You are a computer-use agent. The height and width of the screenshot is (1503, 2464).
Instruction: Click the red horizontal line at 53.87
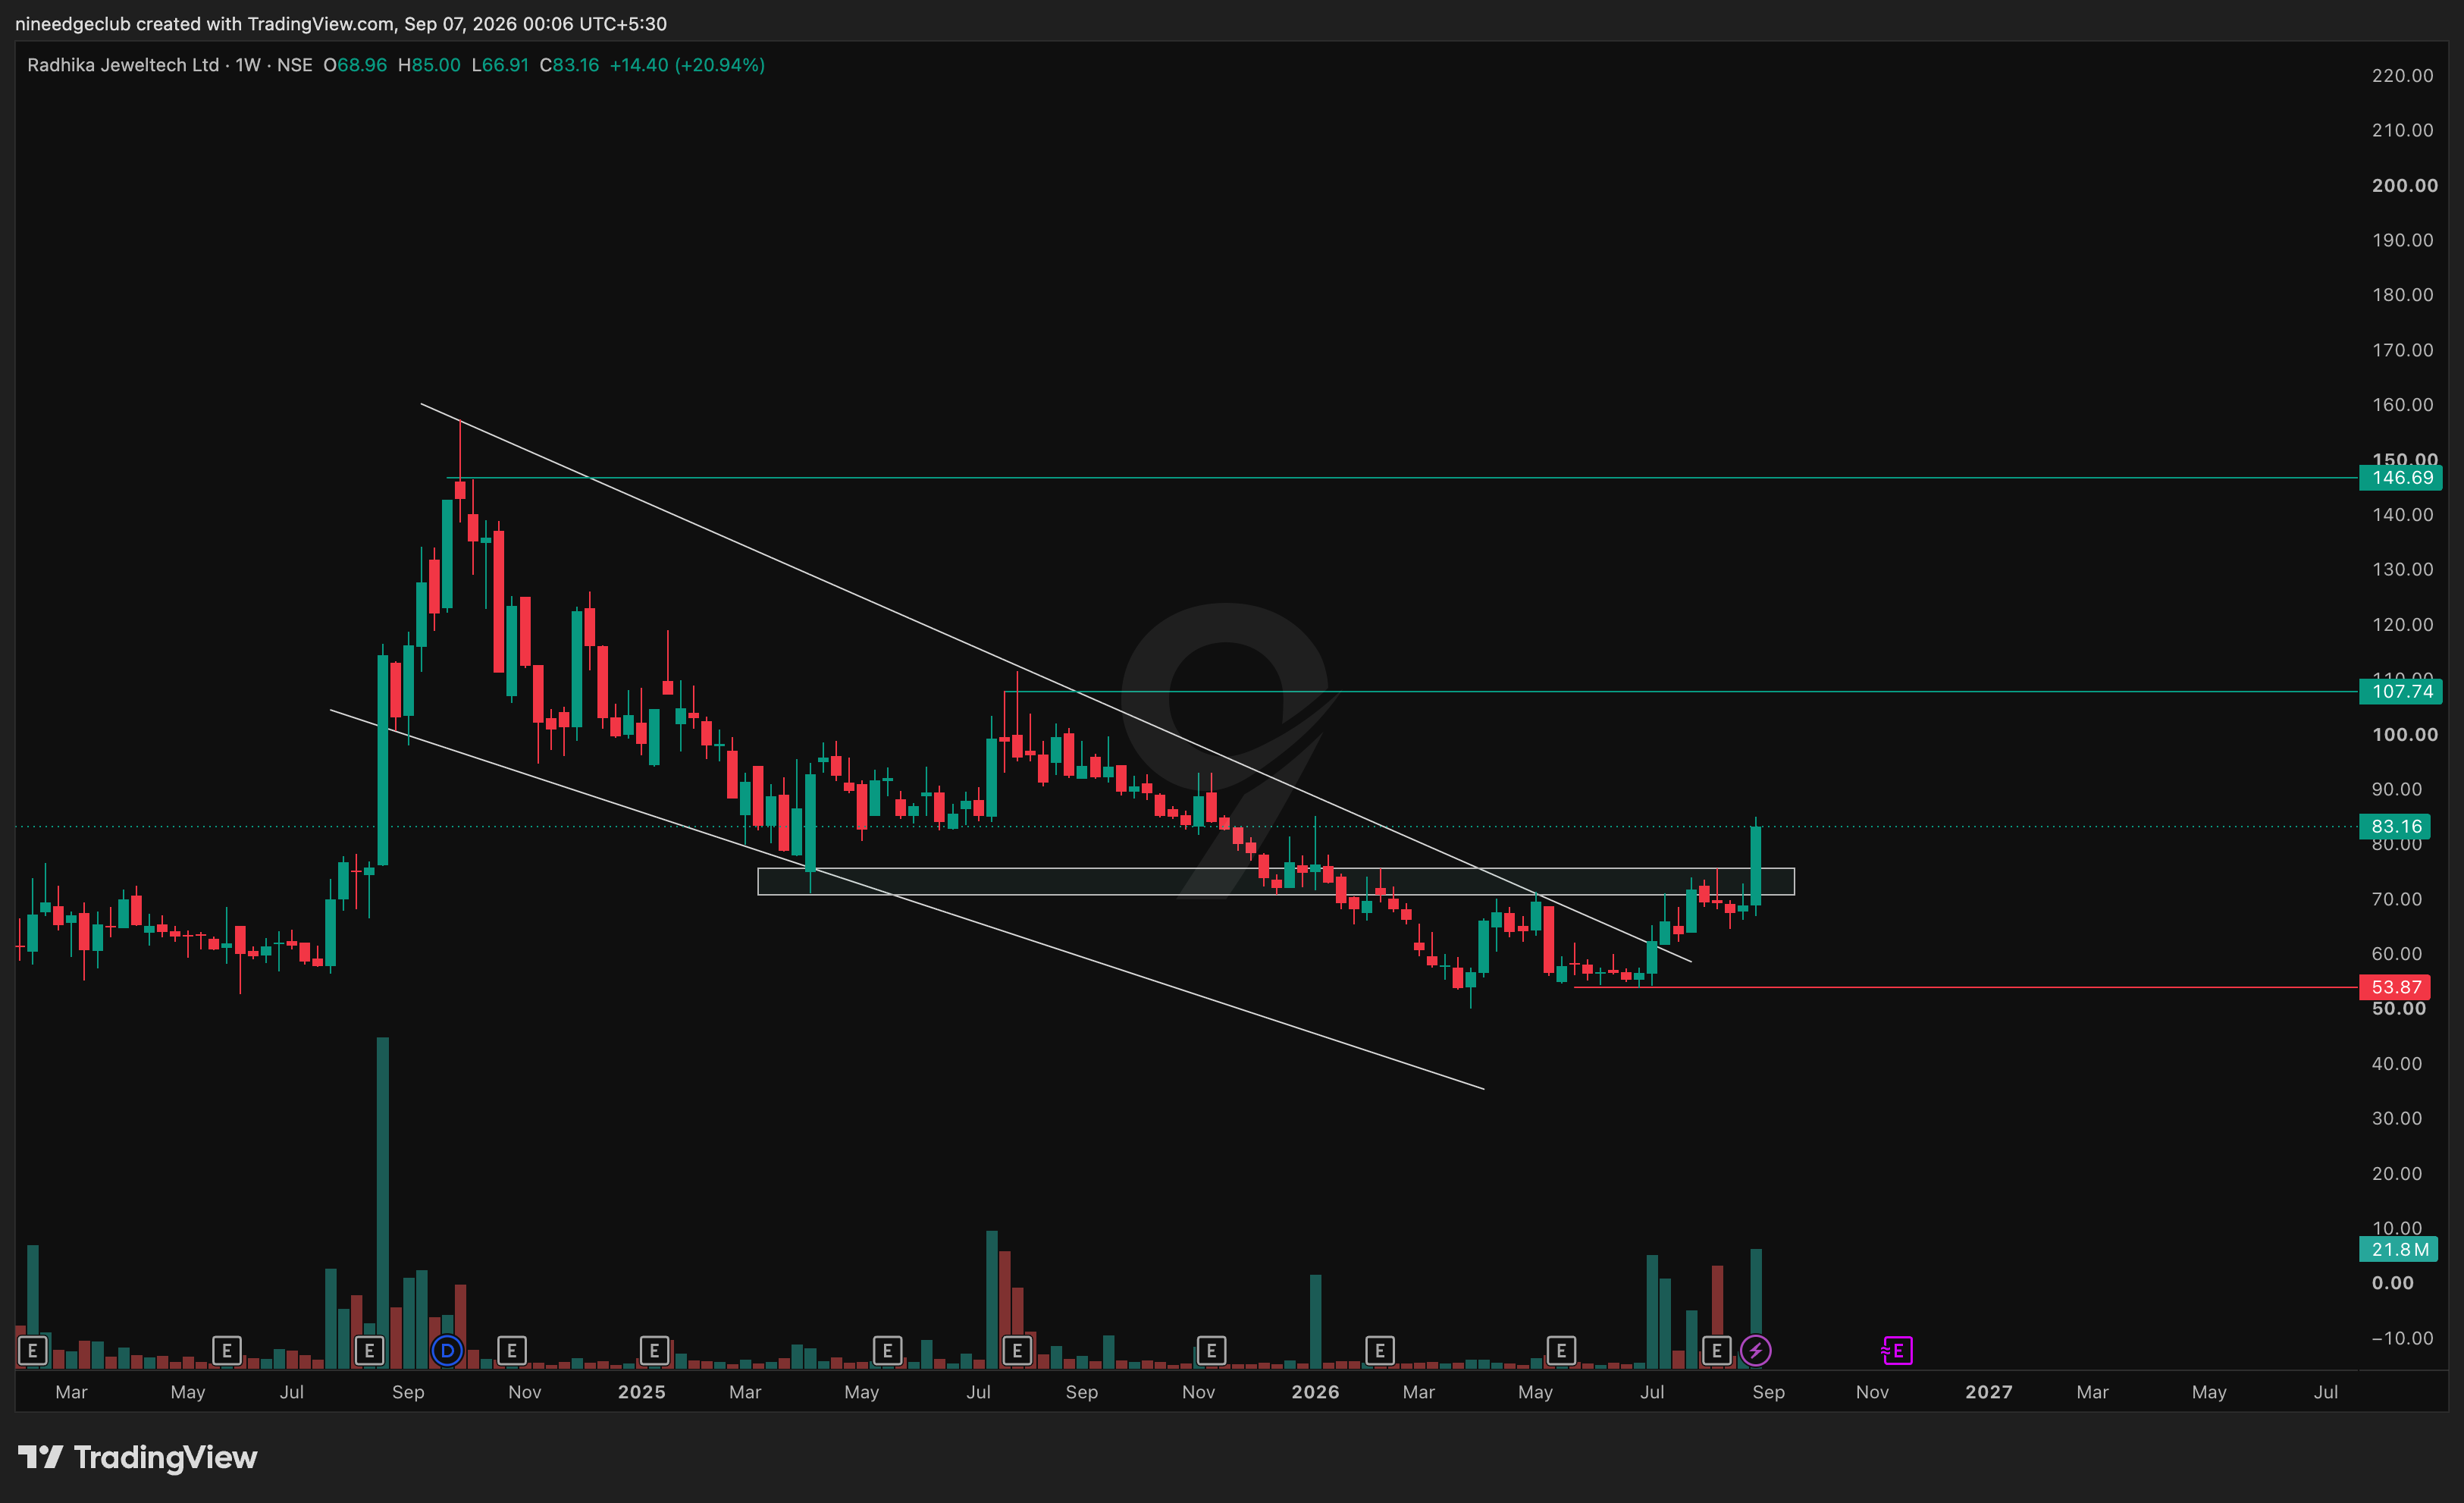pyautogui.click(x=1965, y=987)
